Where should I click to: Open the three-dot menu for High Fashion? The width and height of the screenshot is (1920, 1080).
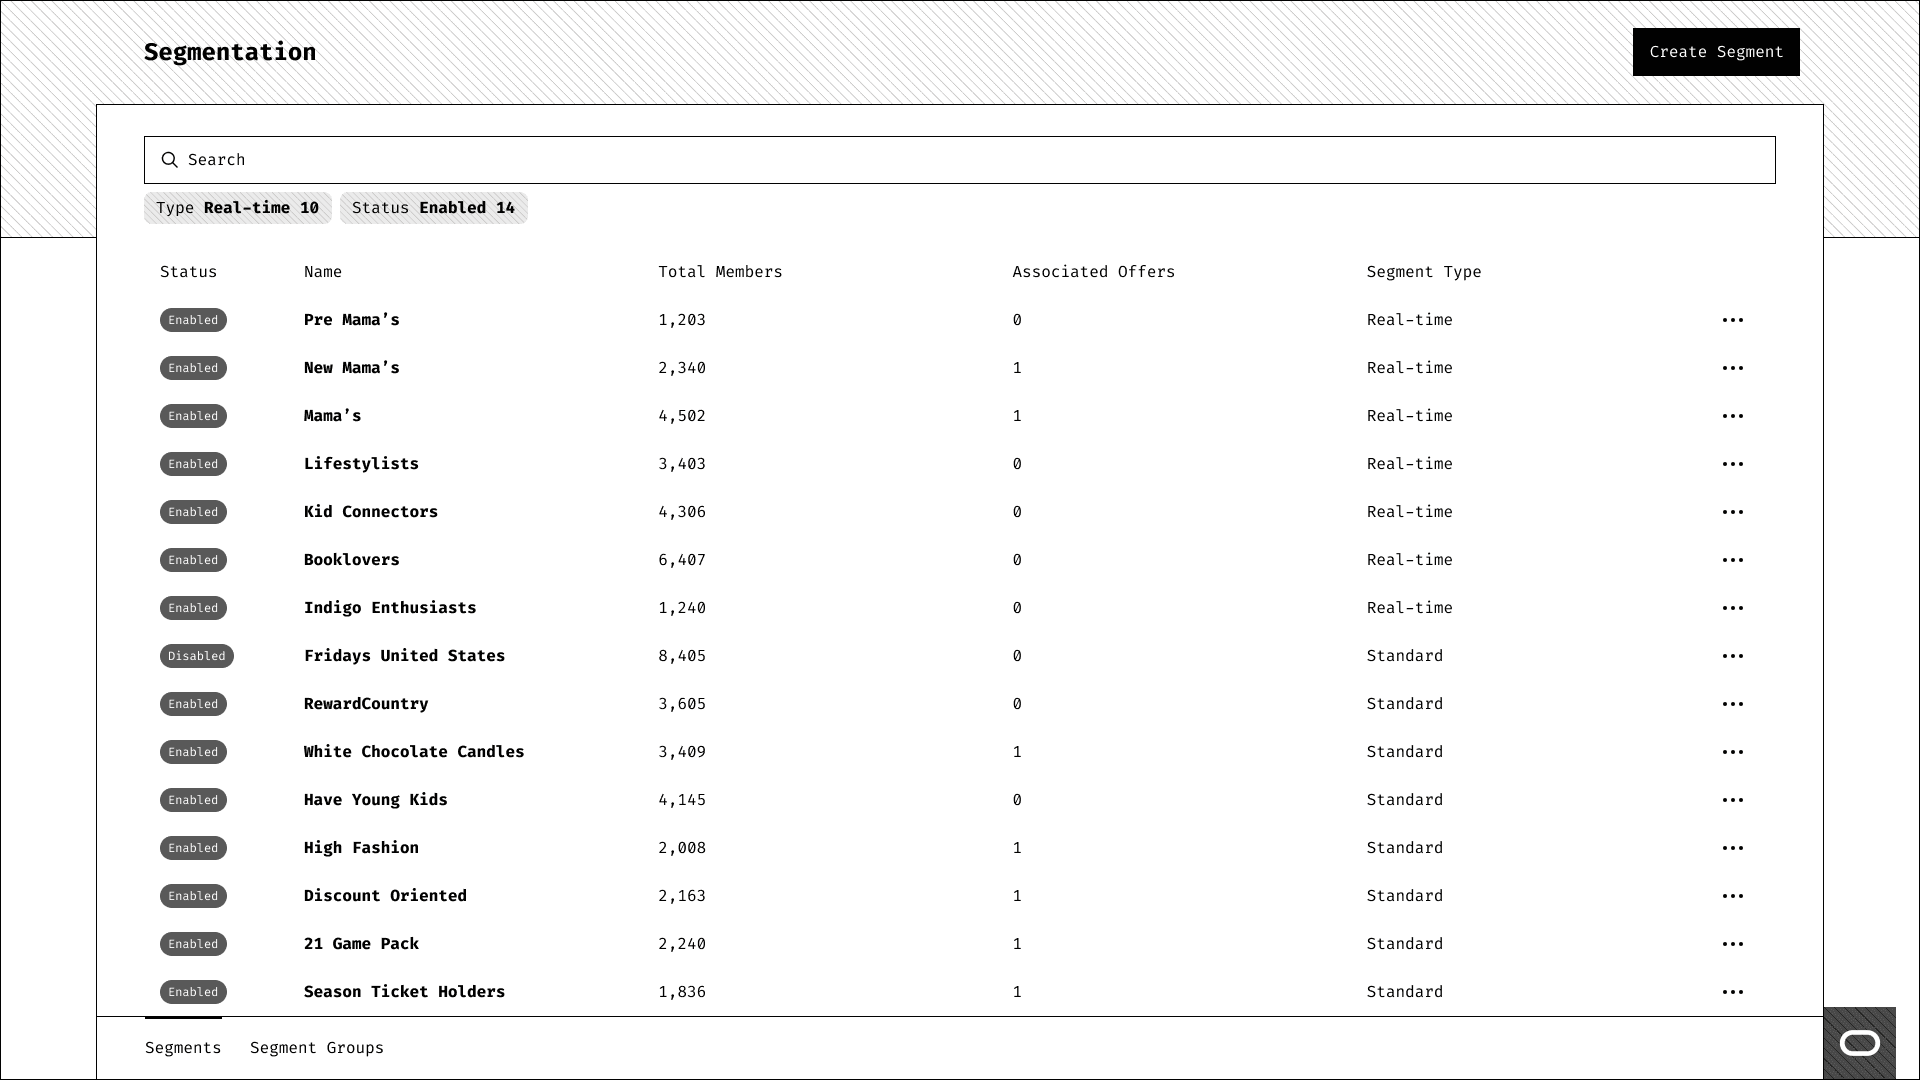click(x=1732, y=848)
